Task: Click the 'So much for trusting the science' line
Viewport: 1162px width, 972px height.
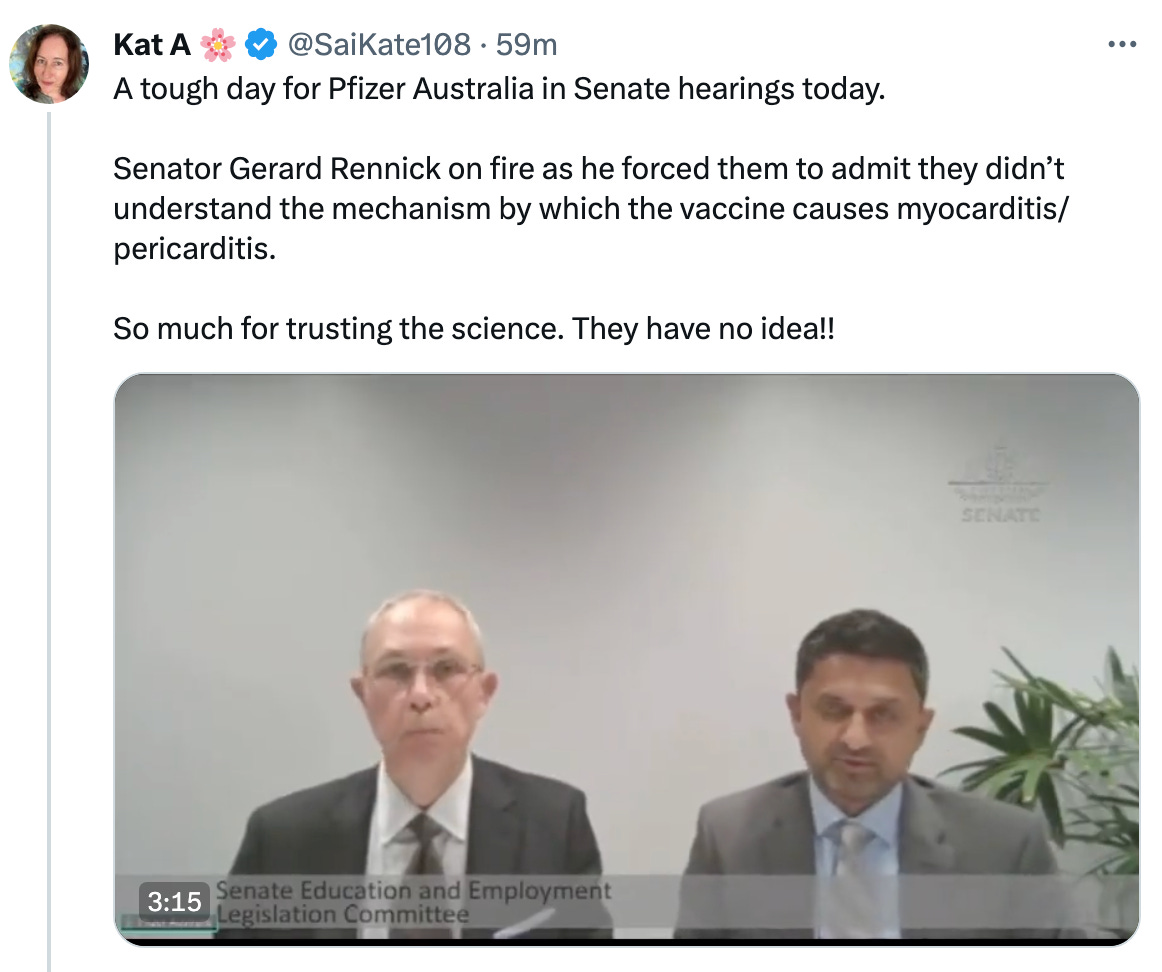Action: (x=474, y=328)
